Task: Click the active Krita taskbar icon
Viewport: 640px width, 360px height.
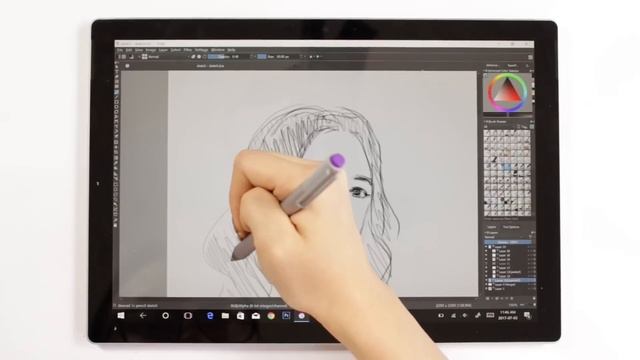Action: coord(301,316)
